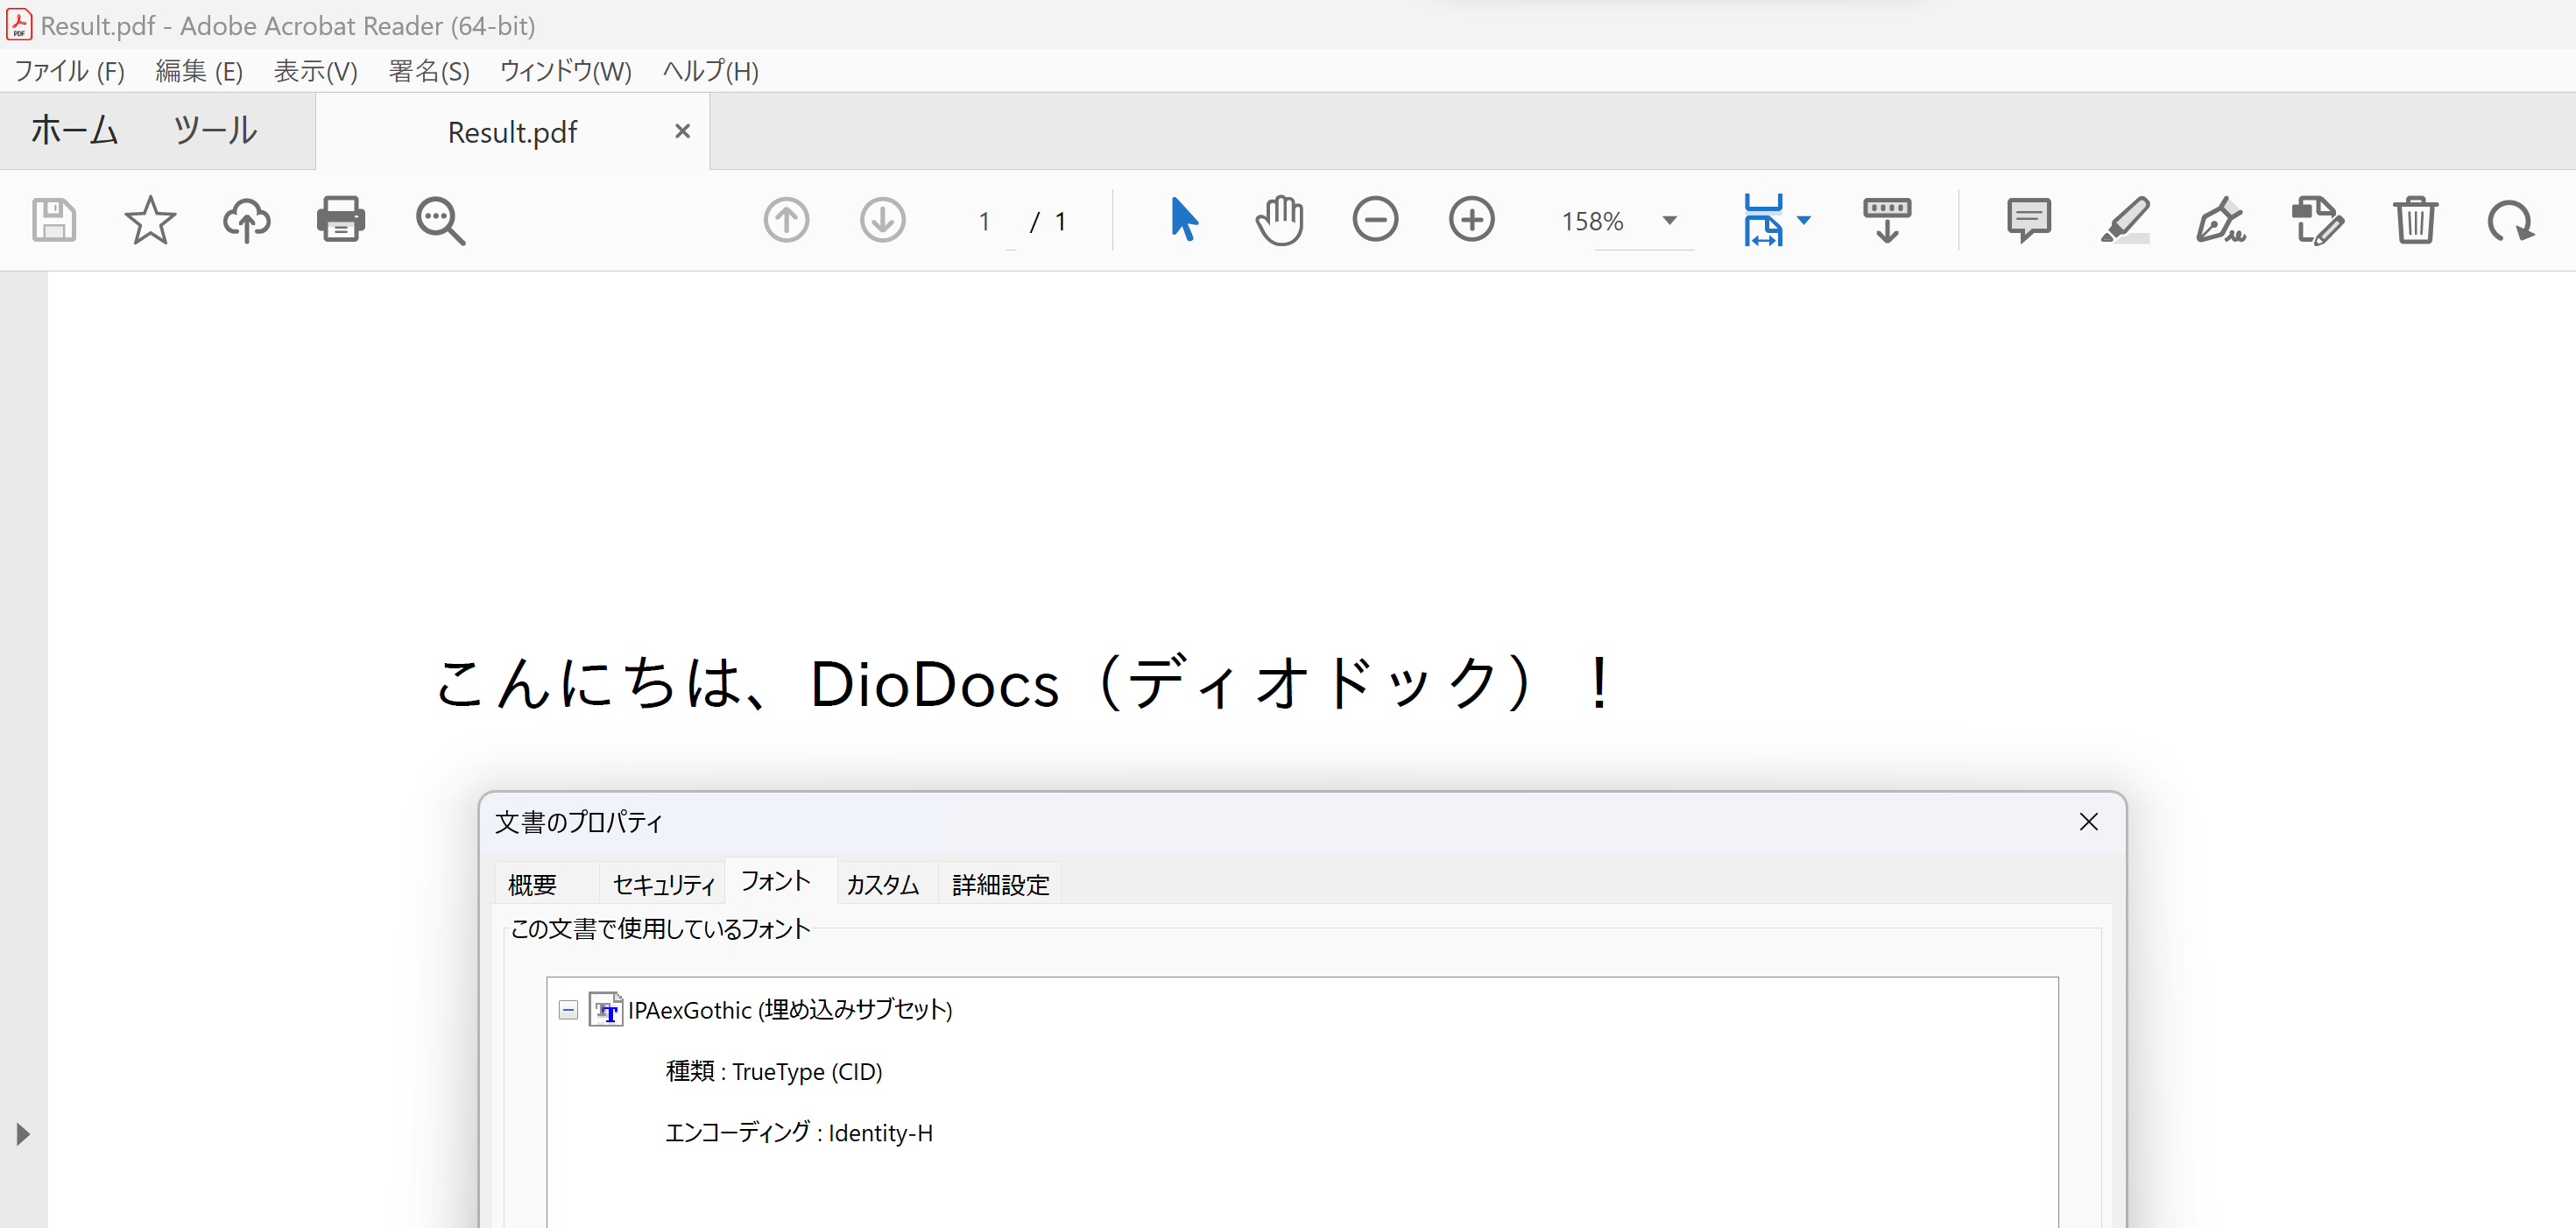Open the find text search tool

pyautogui.click(x=440, y=221)
